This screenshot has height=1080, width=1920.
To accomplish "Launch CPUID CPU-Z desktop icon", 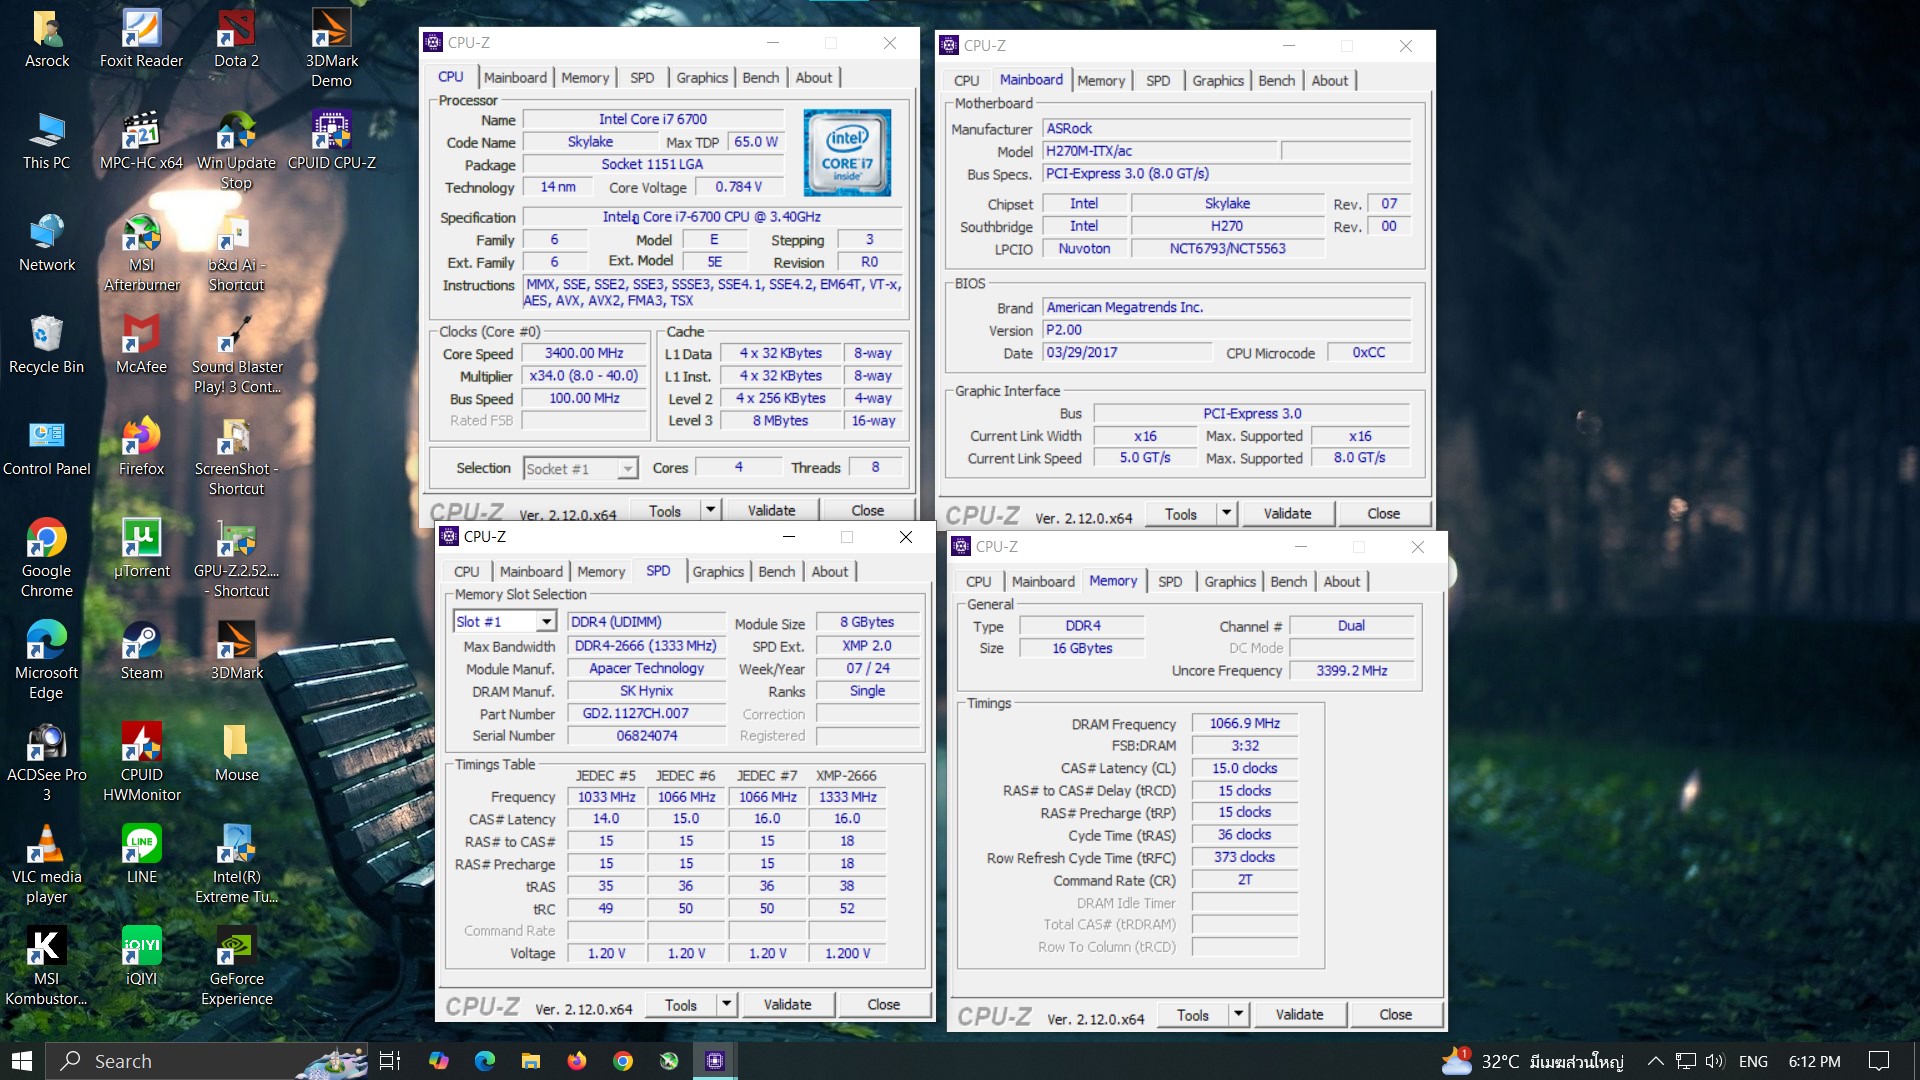I will coord(331,141).
